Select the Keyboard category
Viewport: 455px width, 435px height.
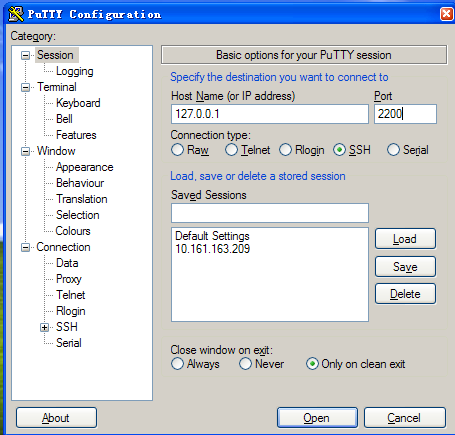click(x=78, y=103)
